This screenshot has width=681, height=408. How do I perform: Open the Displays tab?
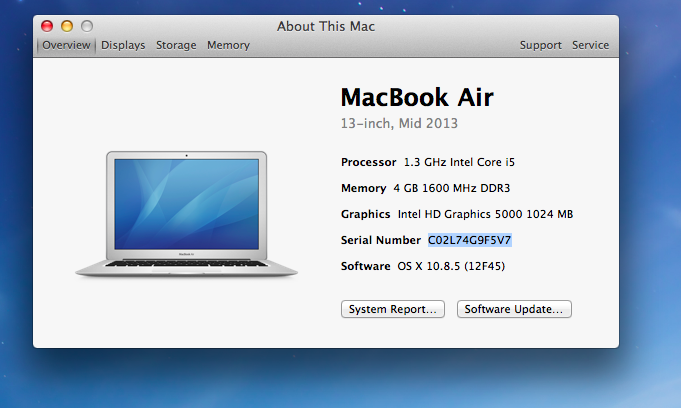click(123, 45)
